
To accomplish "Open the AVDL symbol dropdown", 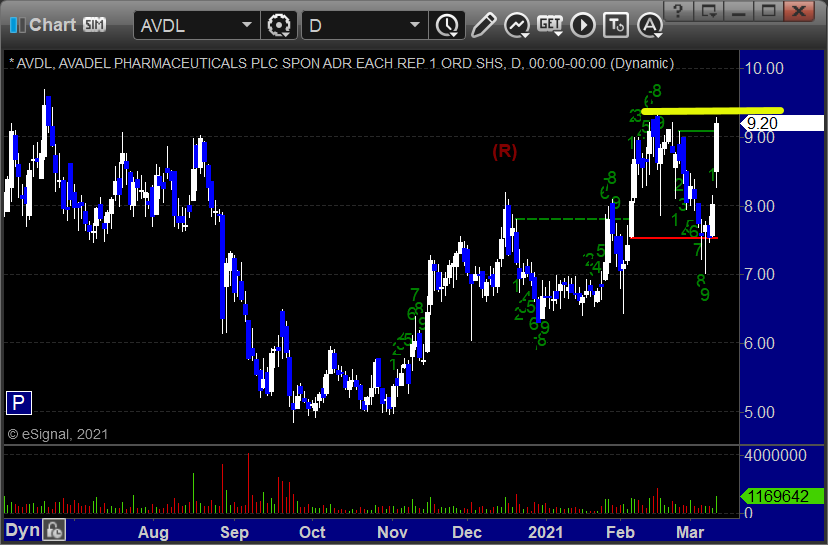I will (x=247, y=25).
